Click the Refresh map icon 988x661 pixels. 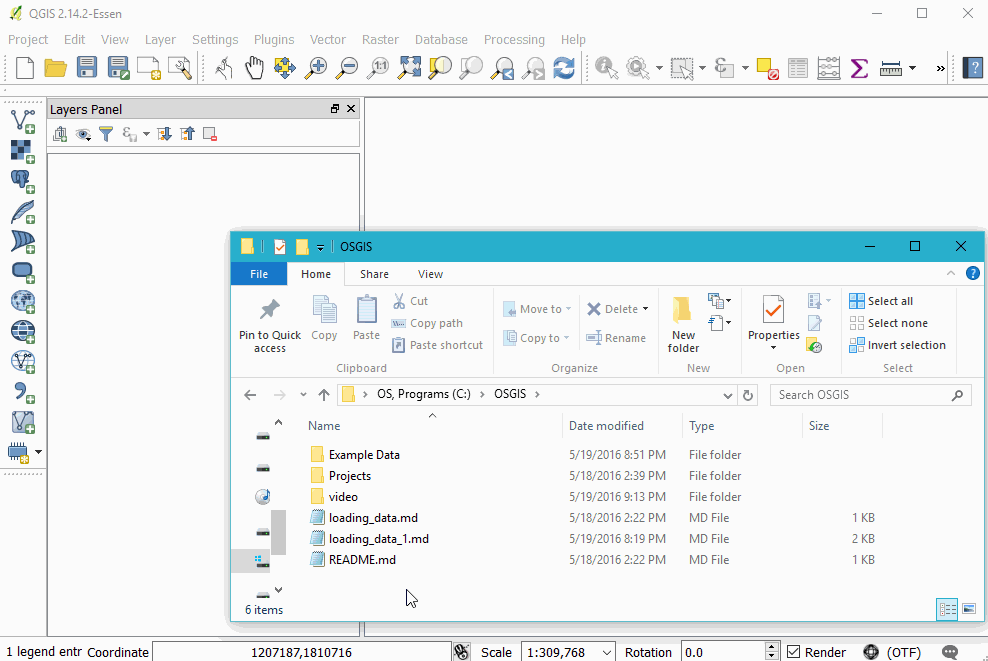564,67
